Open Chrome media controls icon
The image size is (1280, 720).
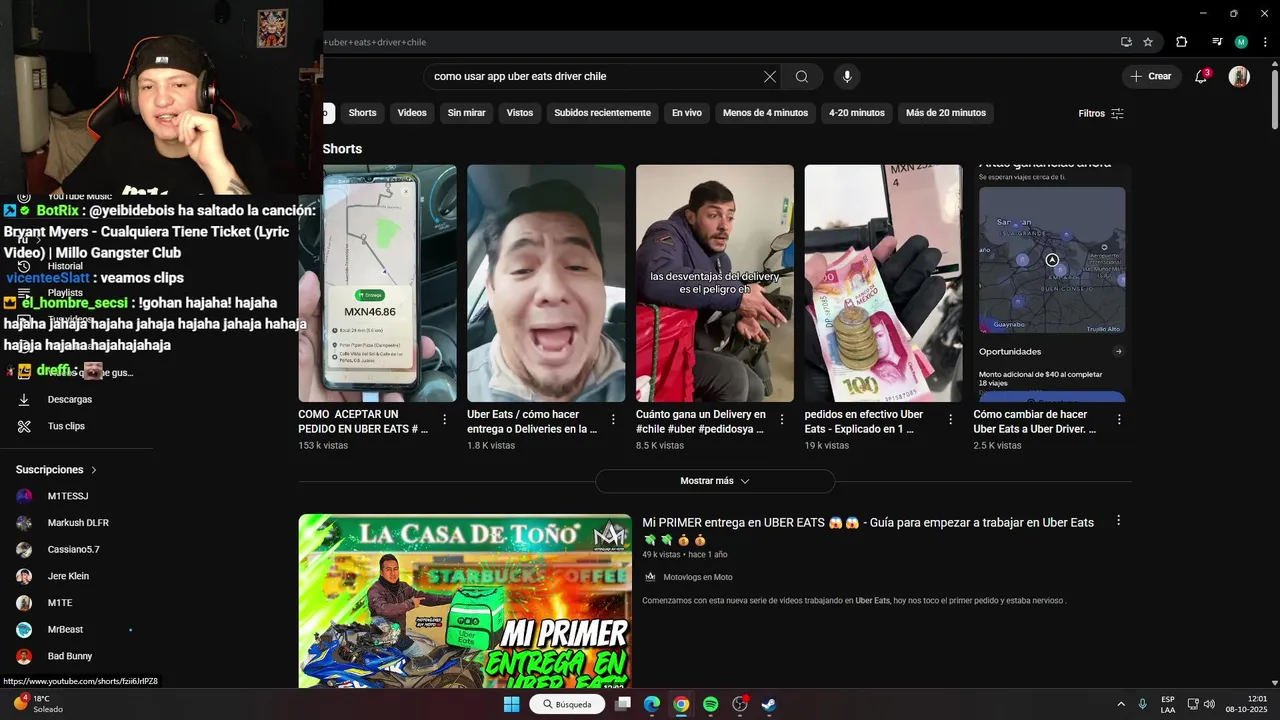(1217, 42)
